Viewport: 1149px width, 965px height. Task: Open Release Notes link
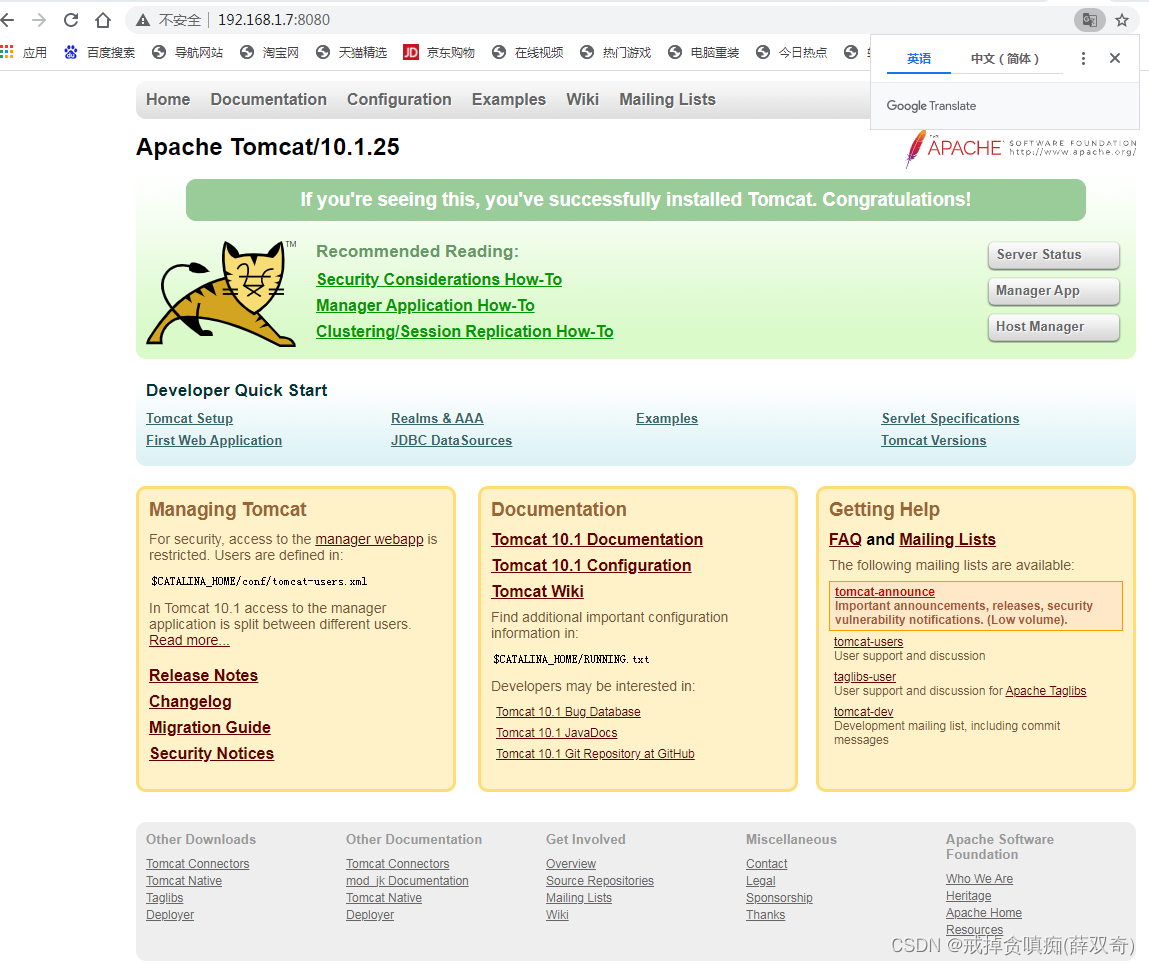coord(204,676)
